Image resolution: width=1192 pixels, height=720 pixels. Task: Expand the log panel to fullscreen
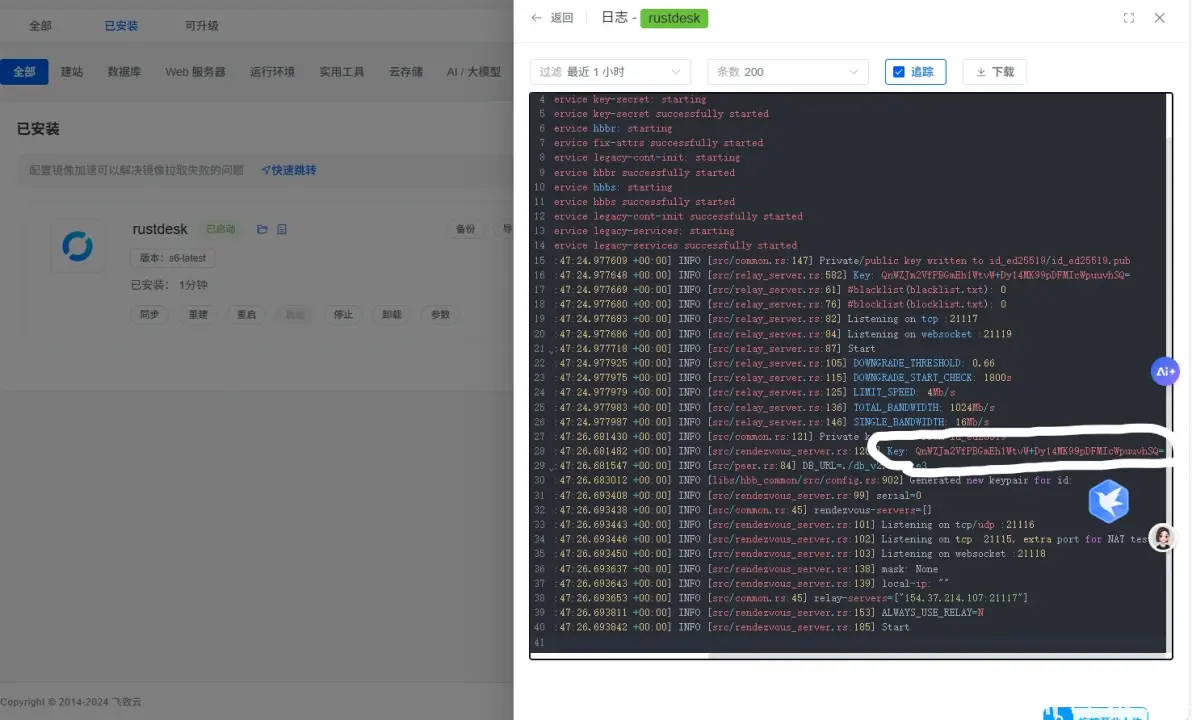point(1129,17)
